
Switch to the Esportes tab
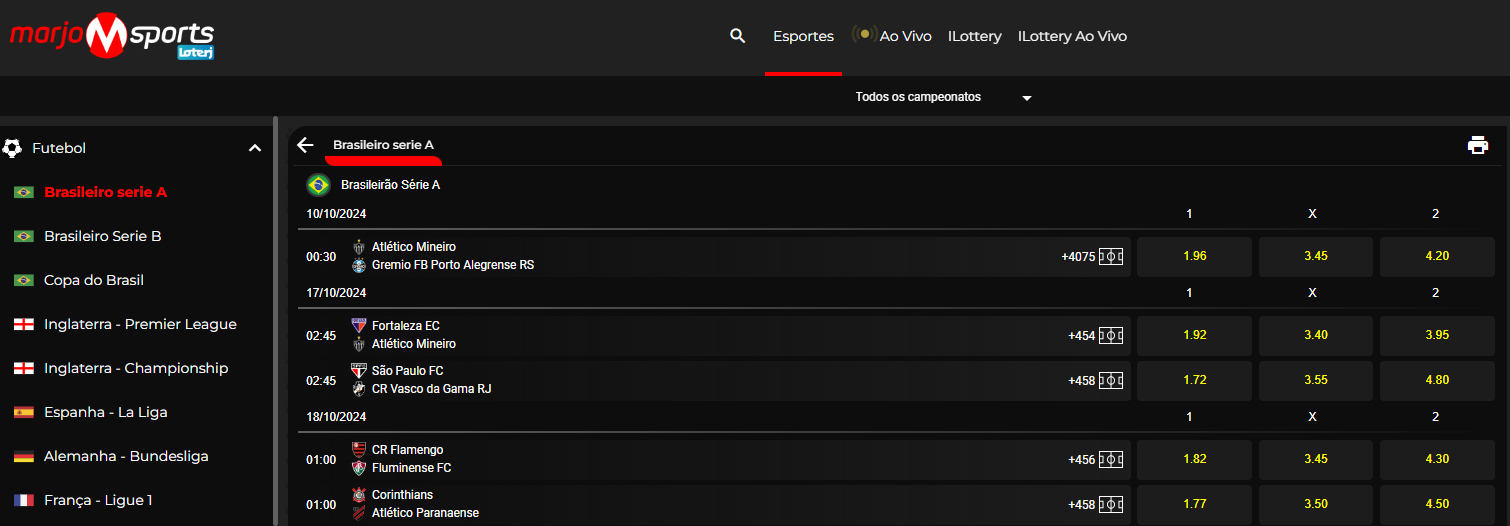(803, 36)
